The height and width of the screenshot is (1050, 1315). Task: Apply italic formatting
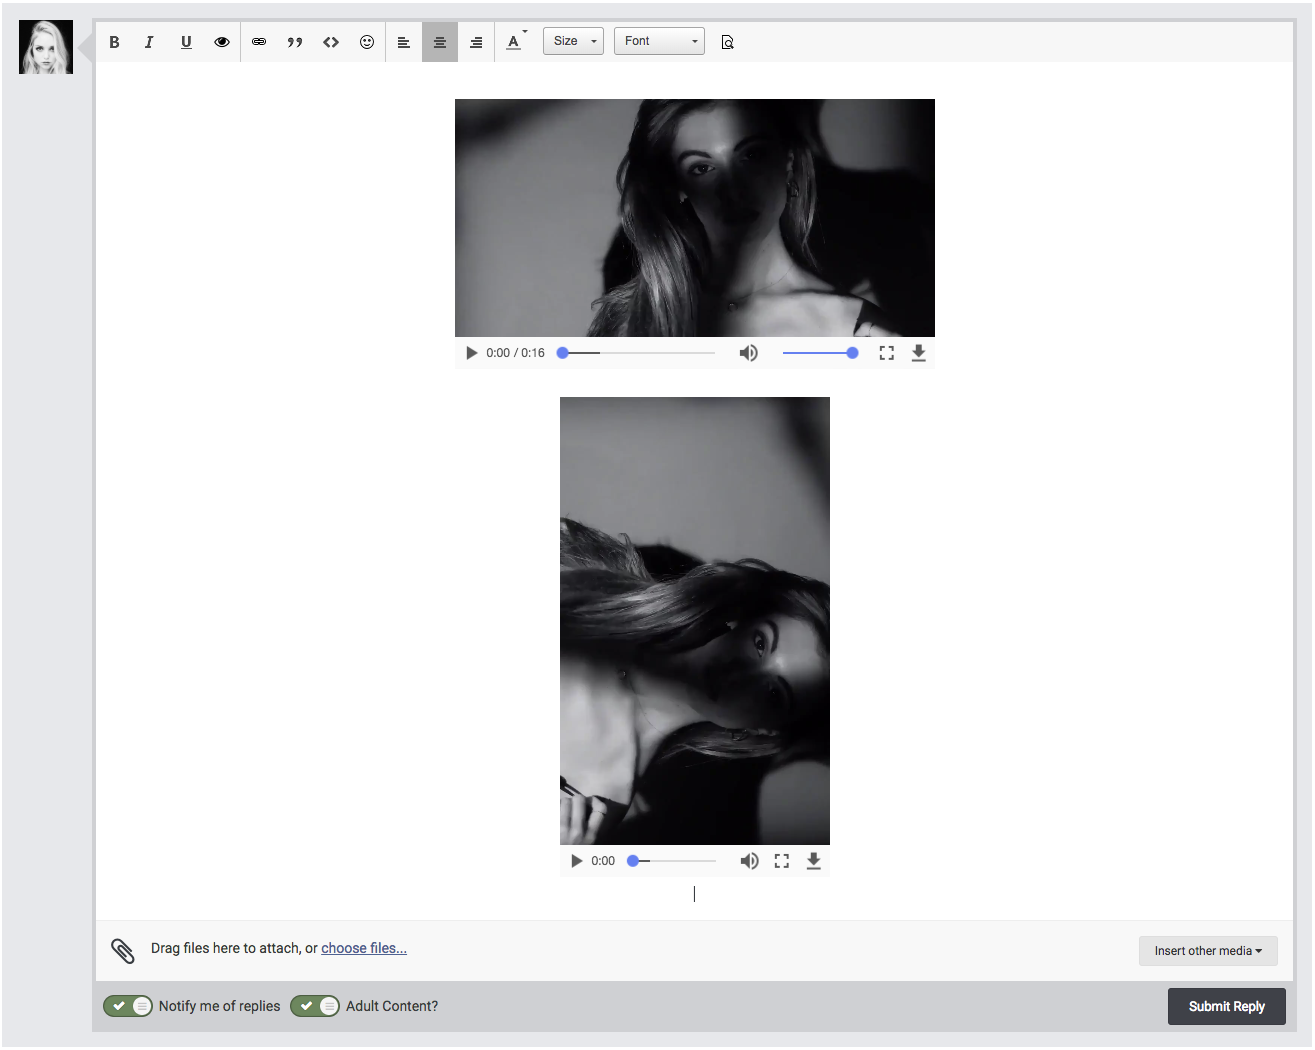pos(149,42)
